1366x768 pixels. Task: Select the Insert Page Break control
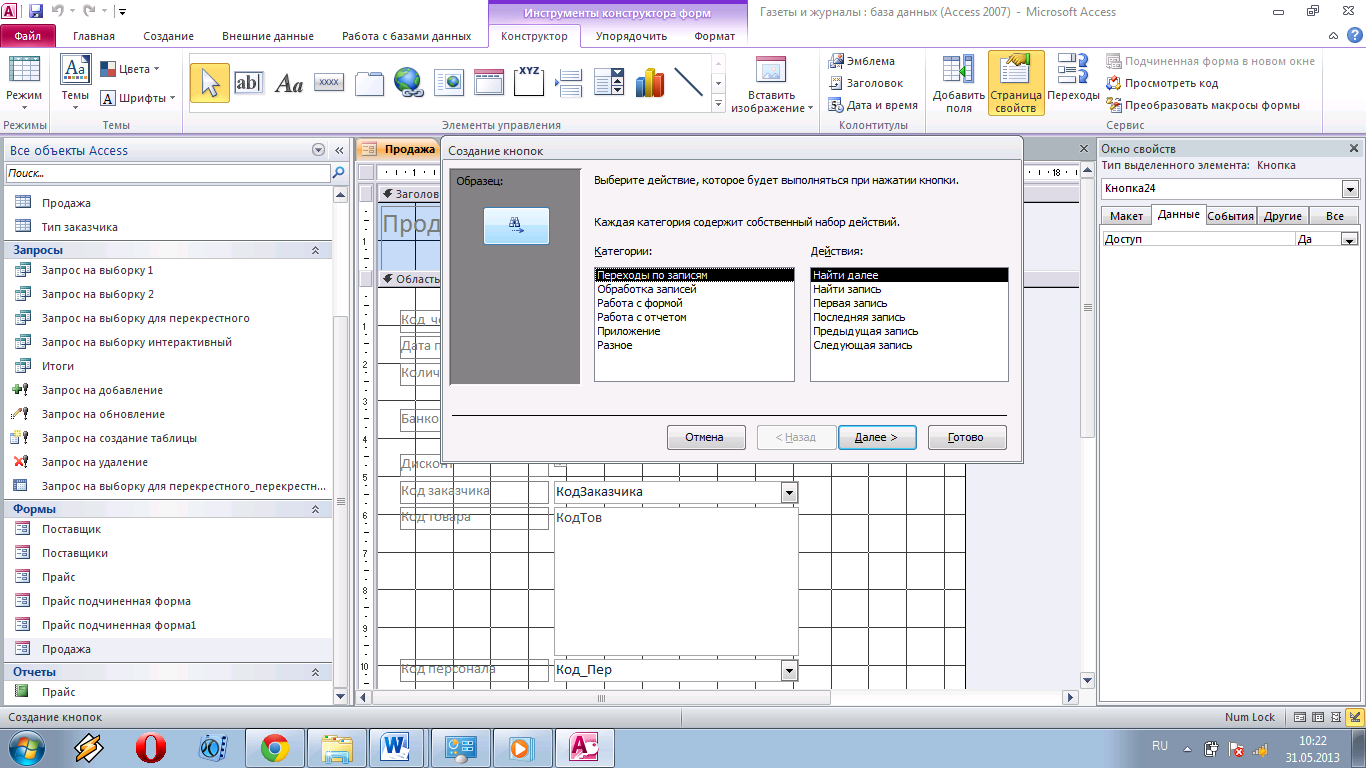pos(569,83)
